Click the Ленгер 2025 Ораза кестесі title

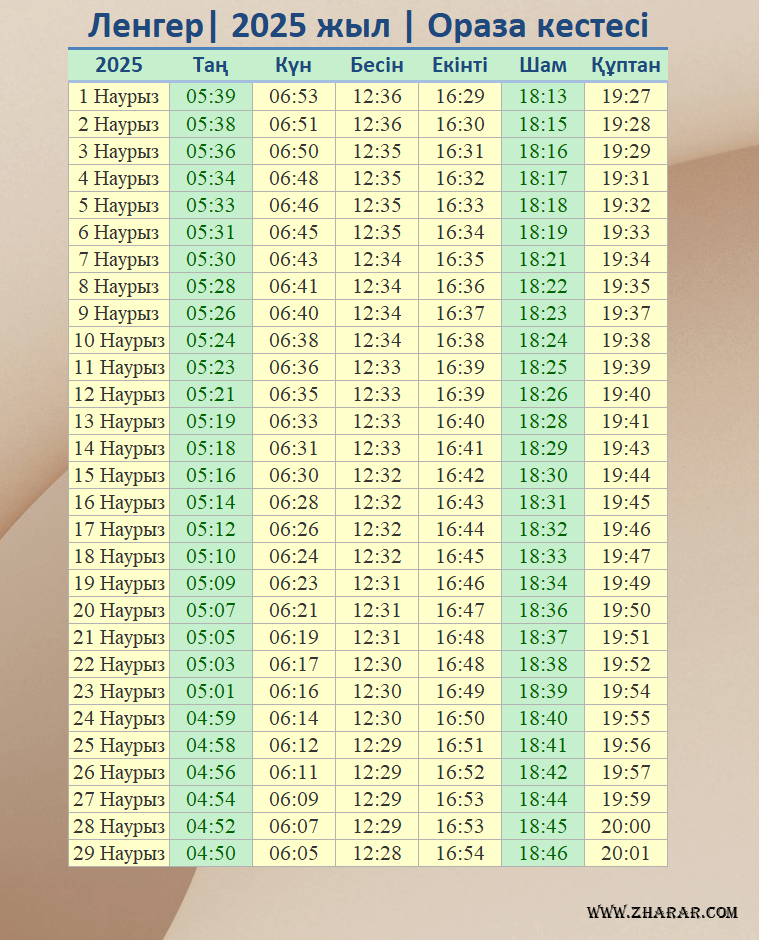click(x=368, y=26)
